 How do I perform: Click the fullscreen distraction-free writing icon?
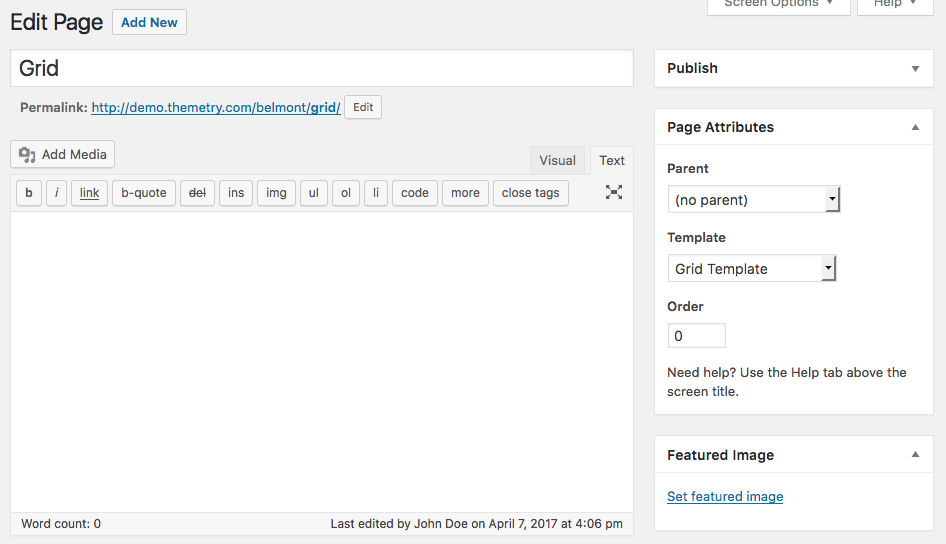614,192
